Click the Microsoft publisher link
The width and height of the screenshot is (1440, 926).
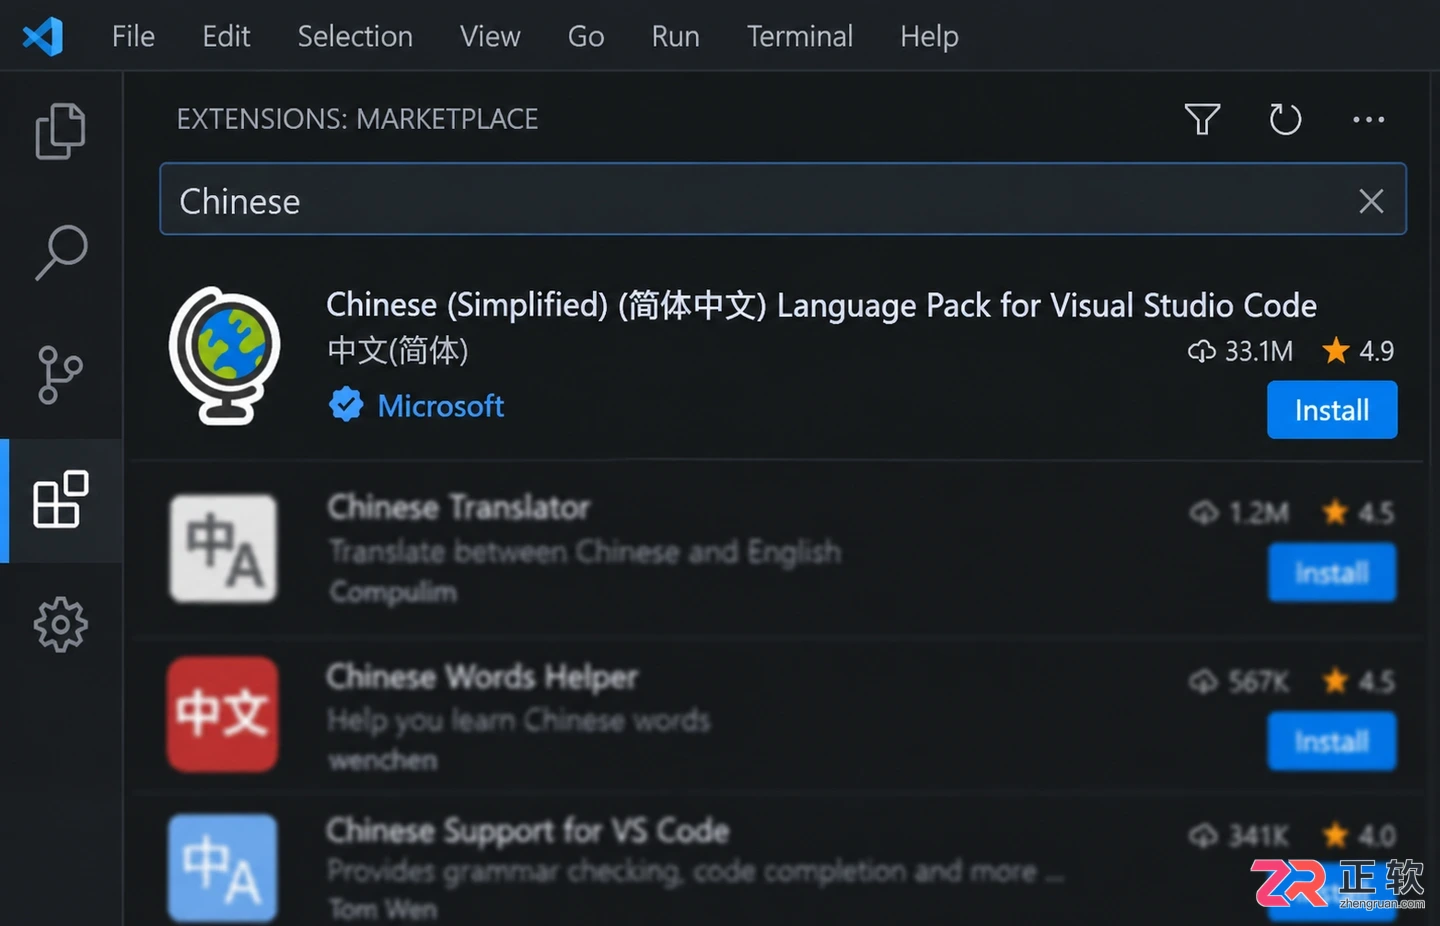tap(441, 406)
